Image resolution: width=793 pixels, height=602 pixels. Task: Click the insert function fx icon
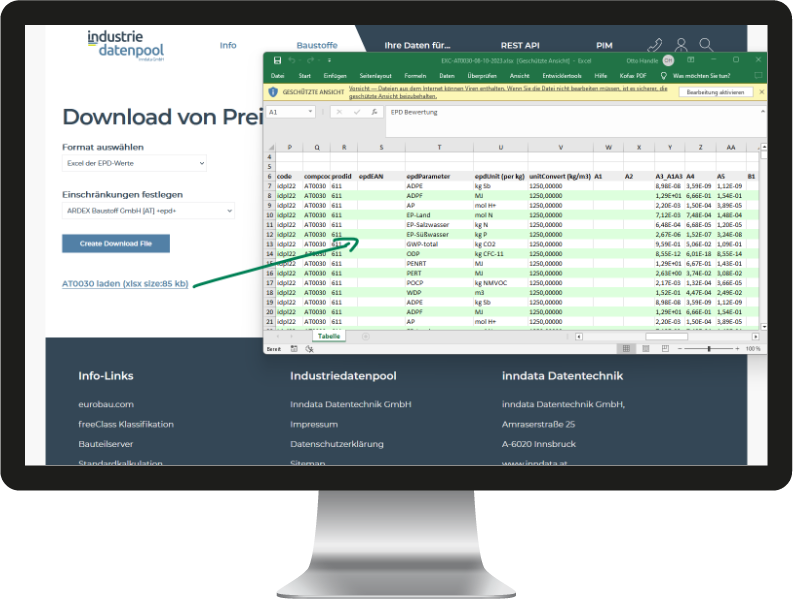click(374, 112)
